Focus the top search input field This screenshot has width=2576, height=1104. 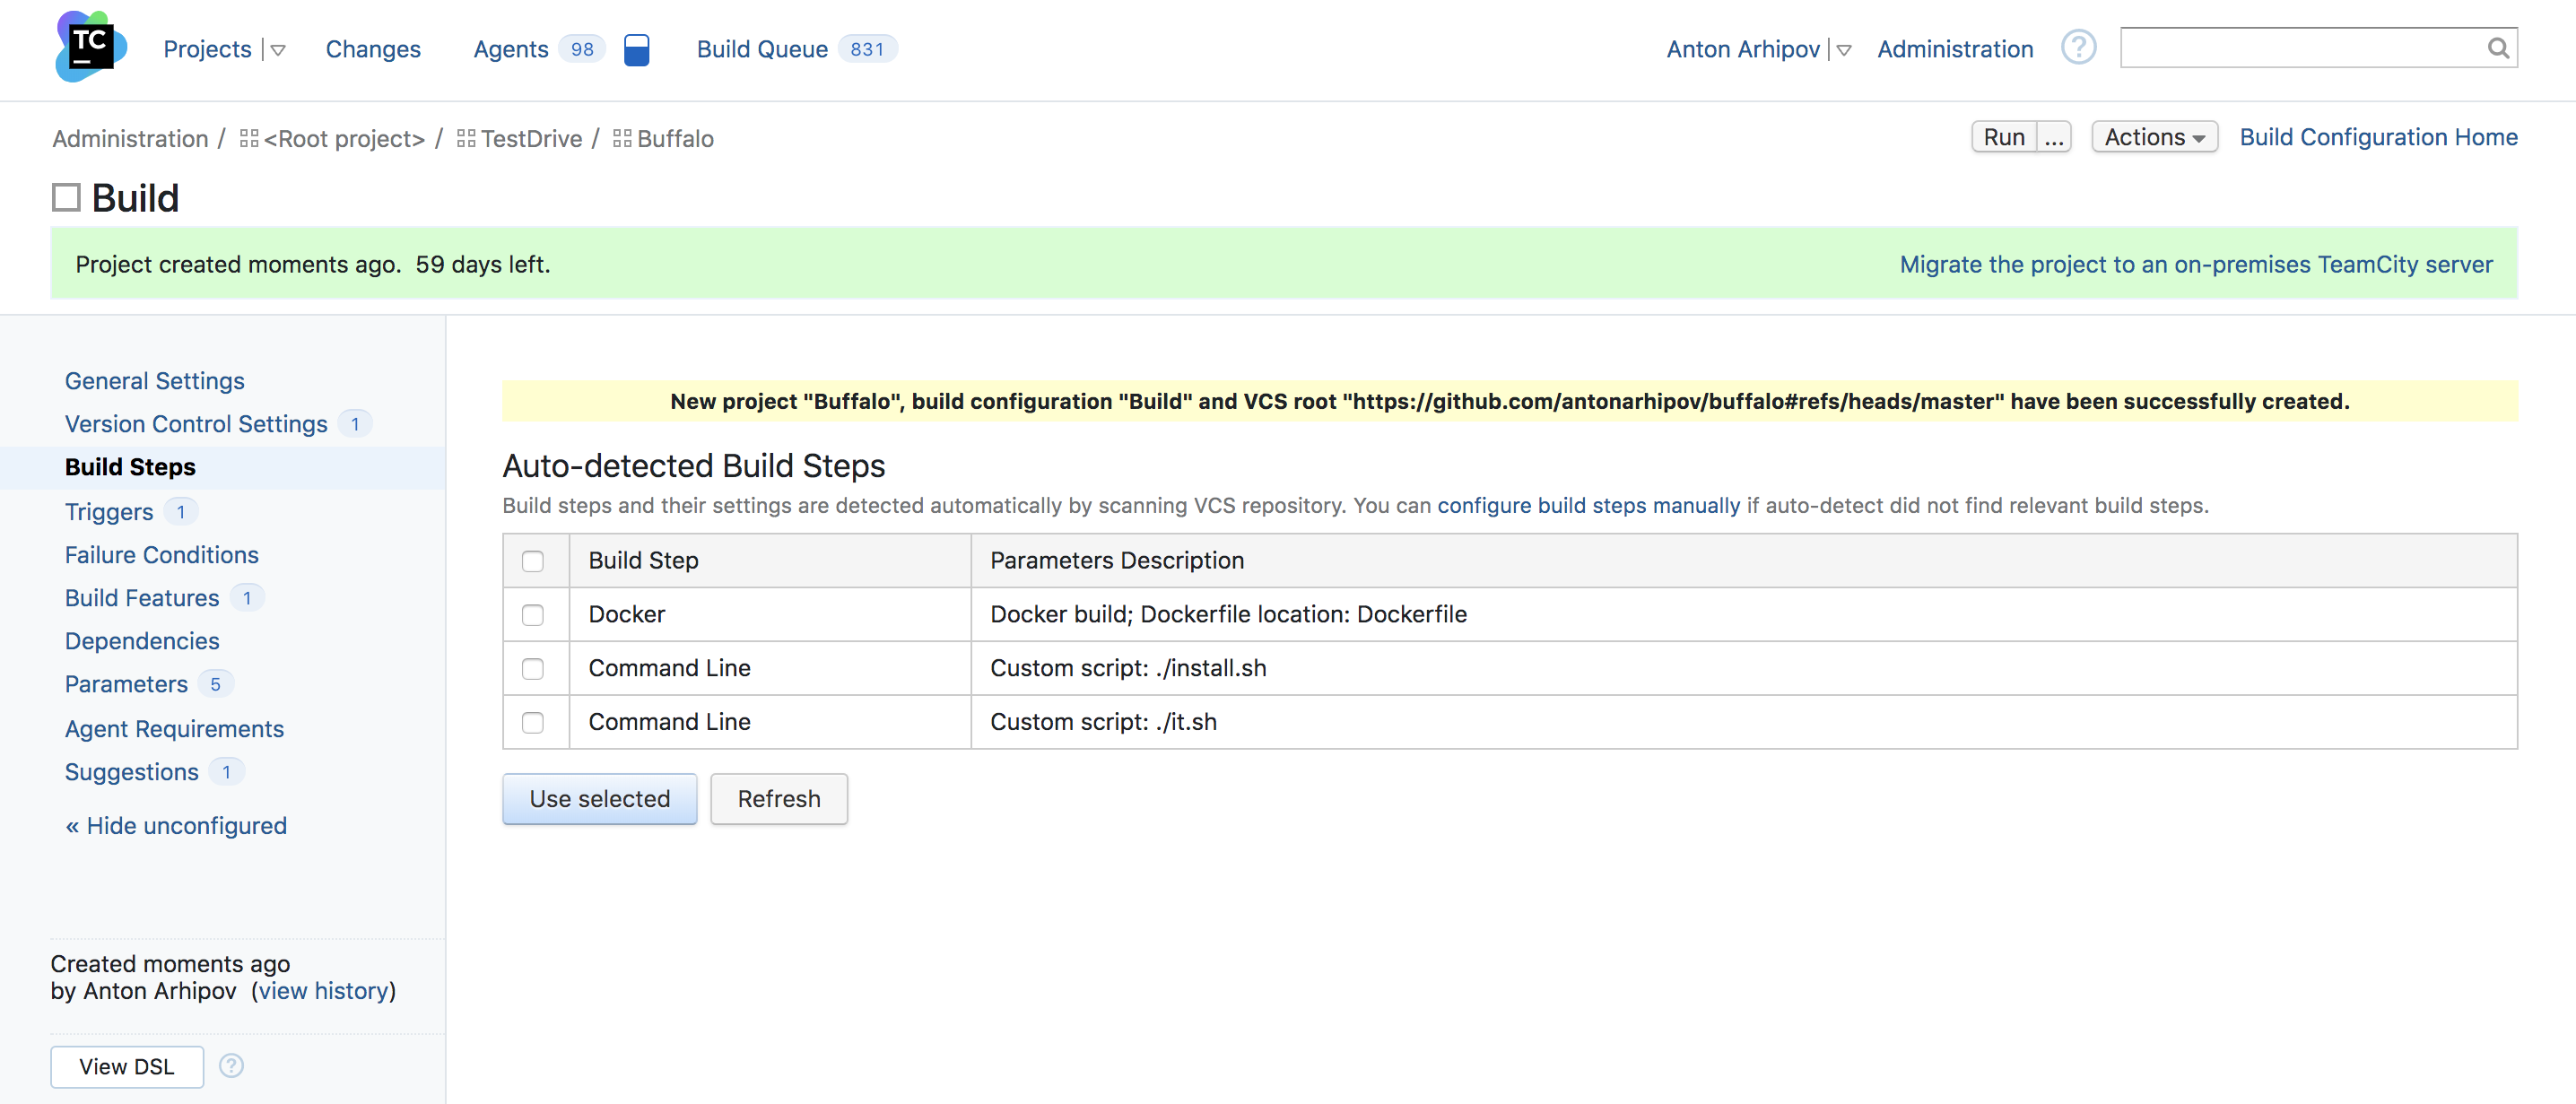[2303, 48]
